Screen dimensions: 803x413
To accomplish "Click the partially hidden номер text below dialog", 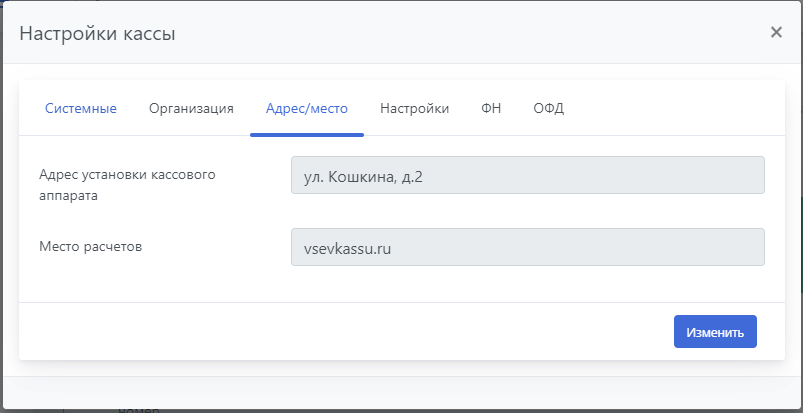I will pos(138,409).
